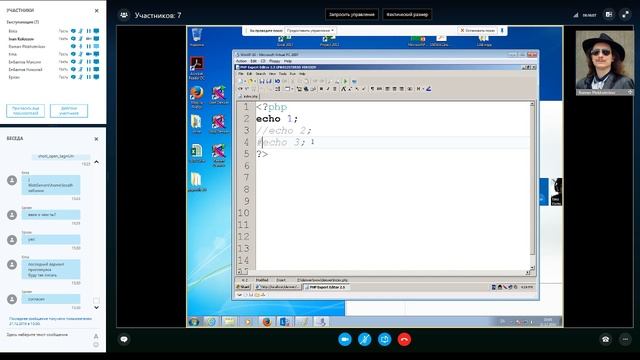Close the Беседа conversation panel

pos(96,139)
